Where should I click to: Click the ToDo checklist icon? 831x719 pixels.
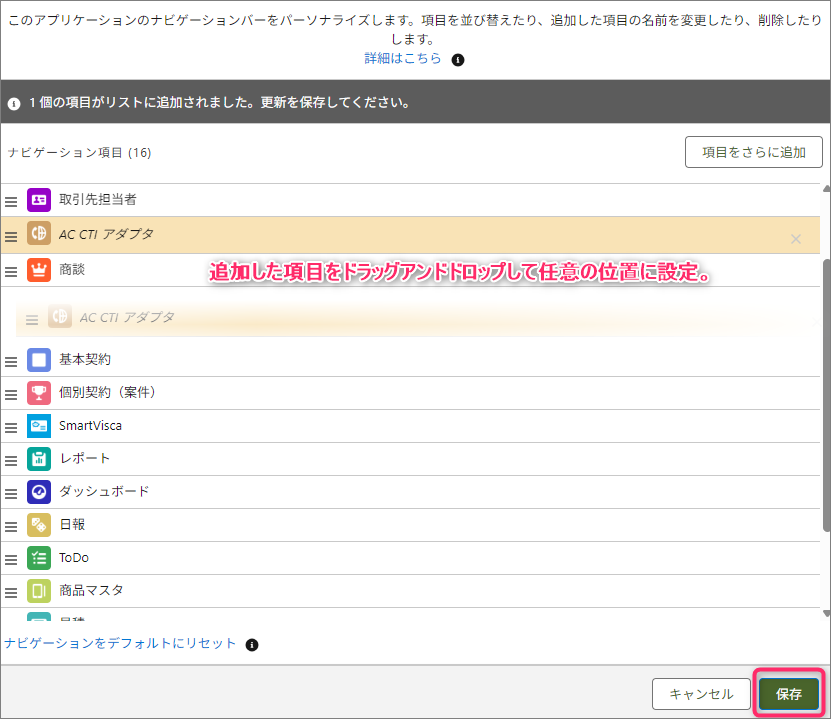(39, 558)
